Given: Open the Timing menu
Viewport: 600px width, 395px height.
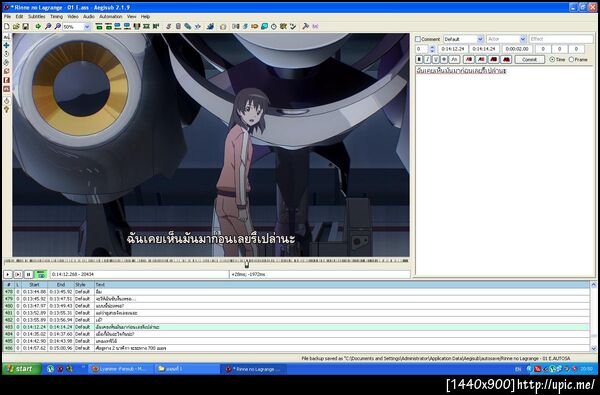Looking at the screenshot, I should pos(56,16).
